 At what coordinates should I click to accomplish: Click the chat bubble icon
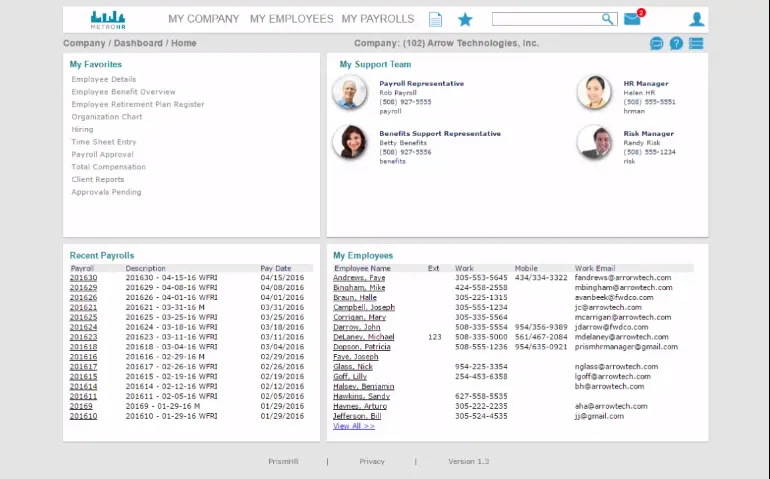click(657, 44)
